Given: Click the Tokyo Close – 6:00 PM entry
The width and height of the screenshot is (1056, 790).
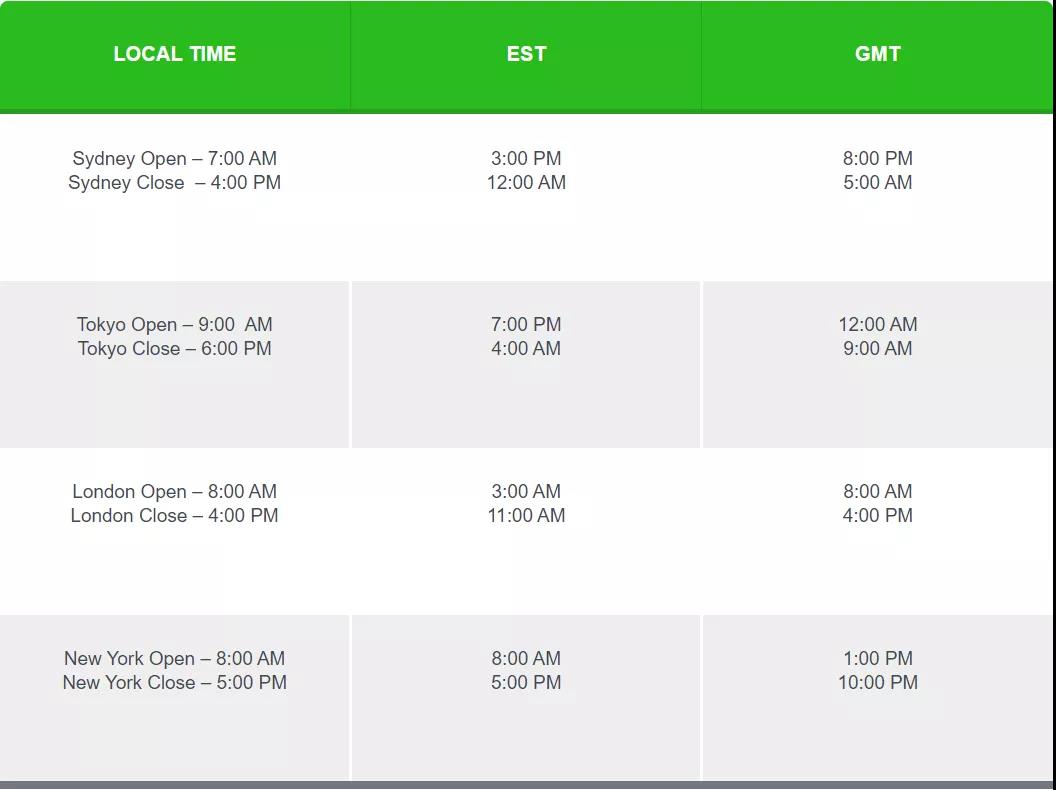Looking at the screenshot, I should point(175,348).
